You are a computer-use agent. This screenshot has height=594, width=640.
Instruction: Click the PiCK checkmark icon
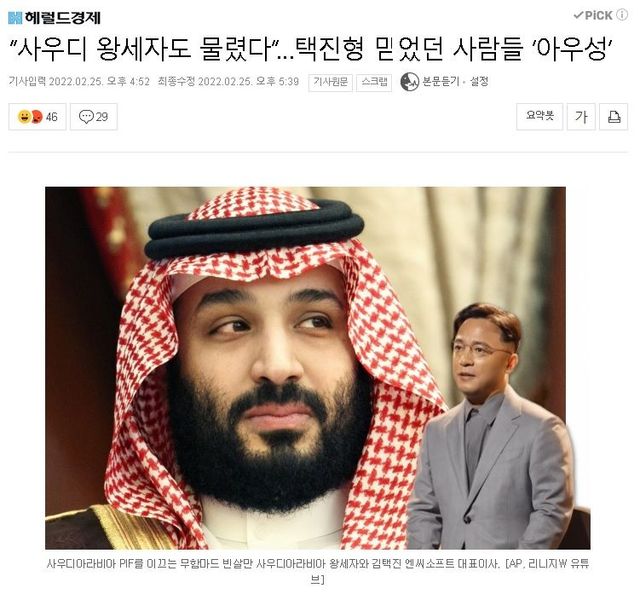578,16
